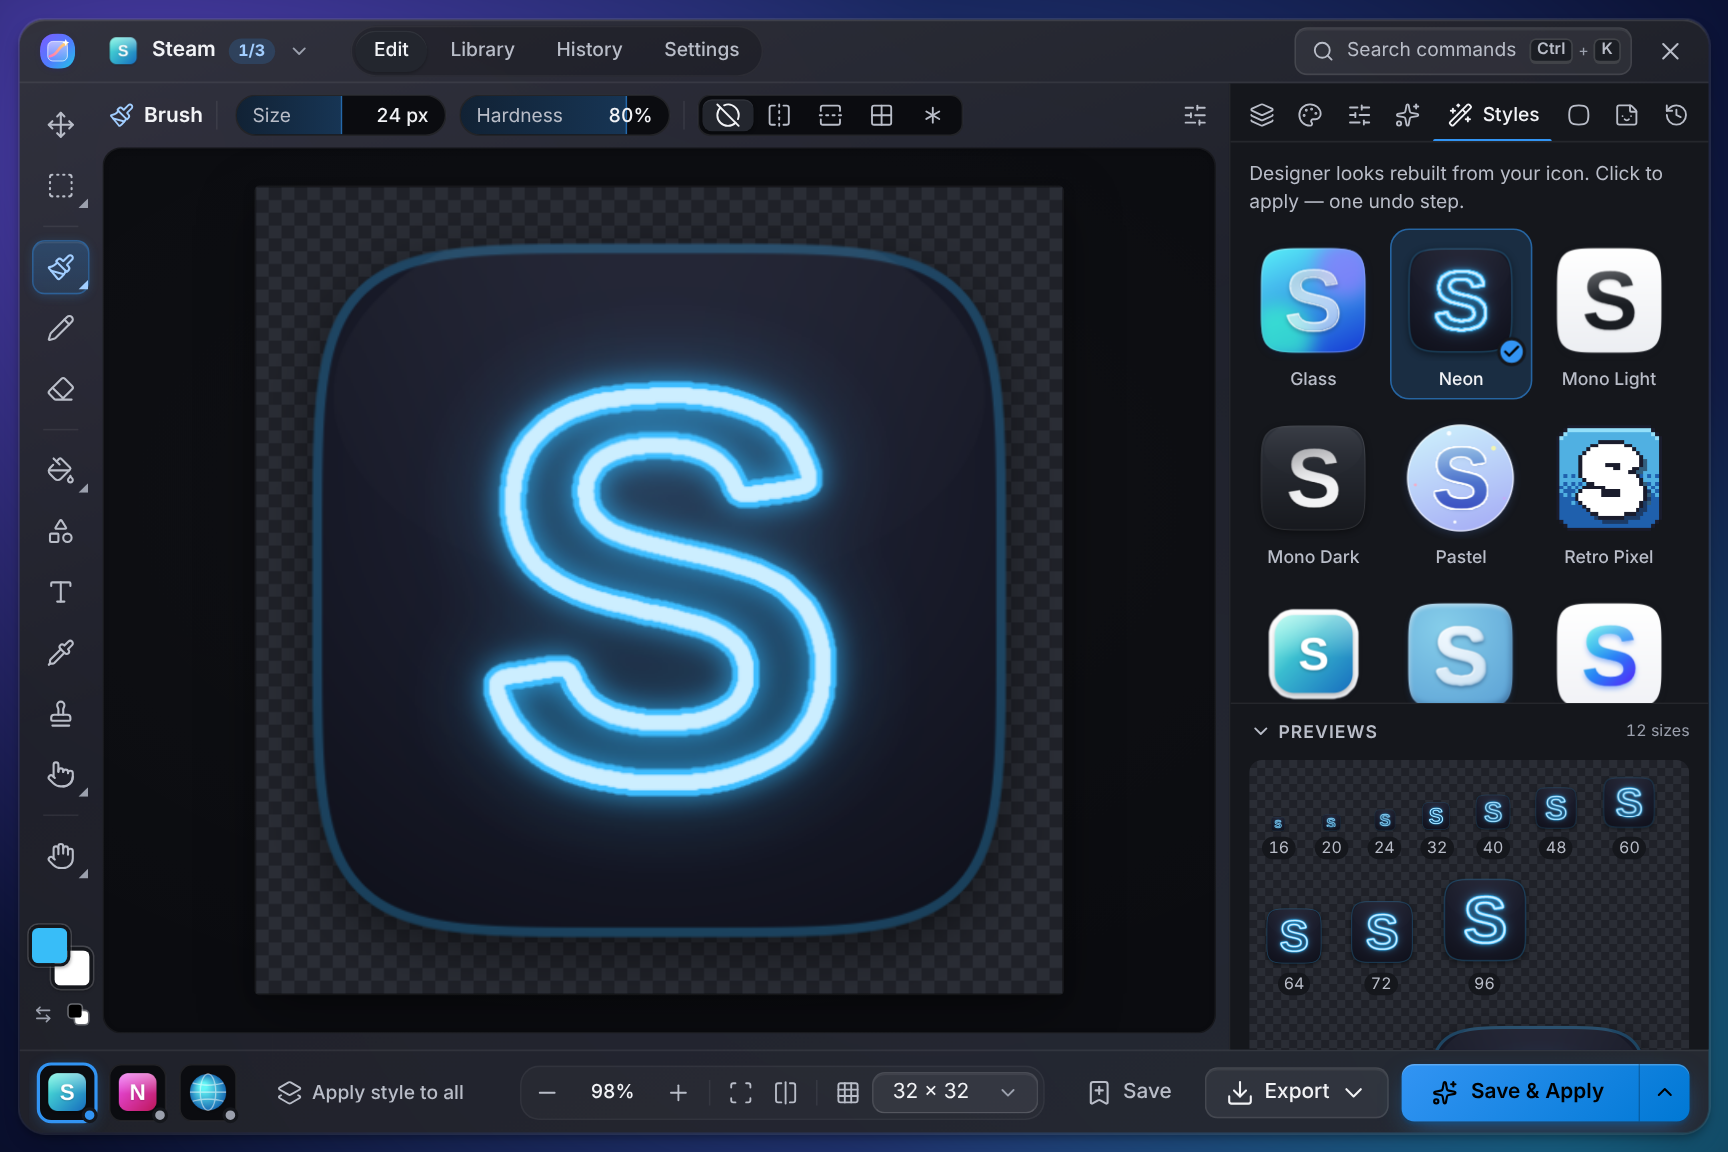Select the Smudge finger tool
Image resolution: width=1728 pixels, height=1152 pixels.
click(x=61, y=775)
